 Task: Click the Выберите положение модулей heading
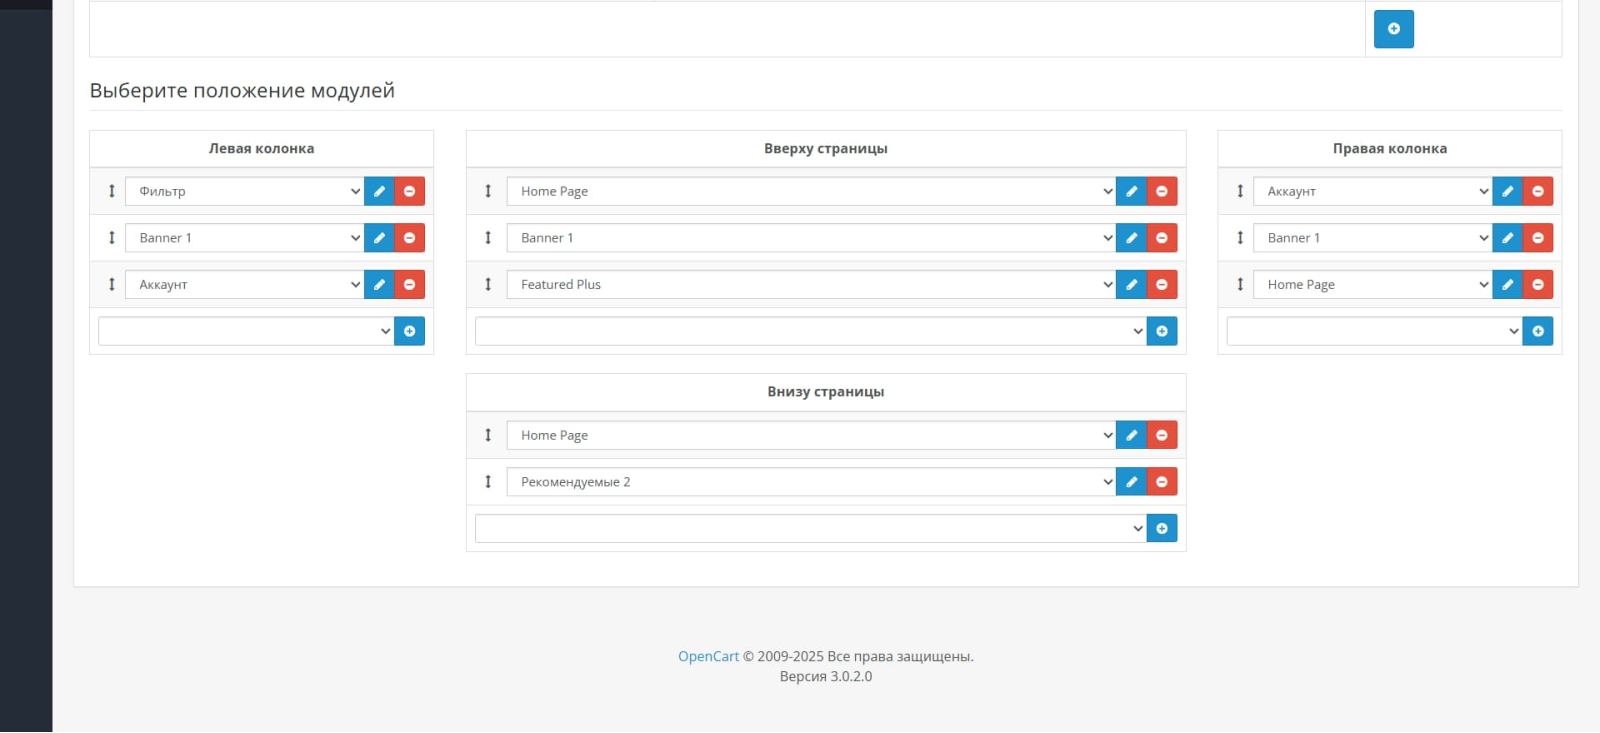[242, 91]
